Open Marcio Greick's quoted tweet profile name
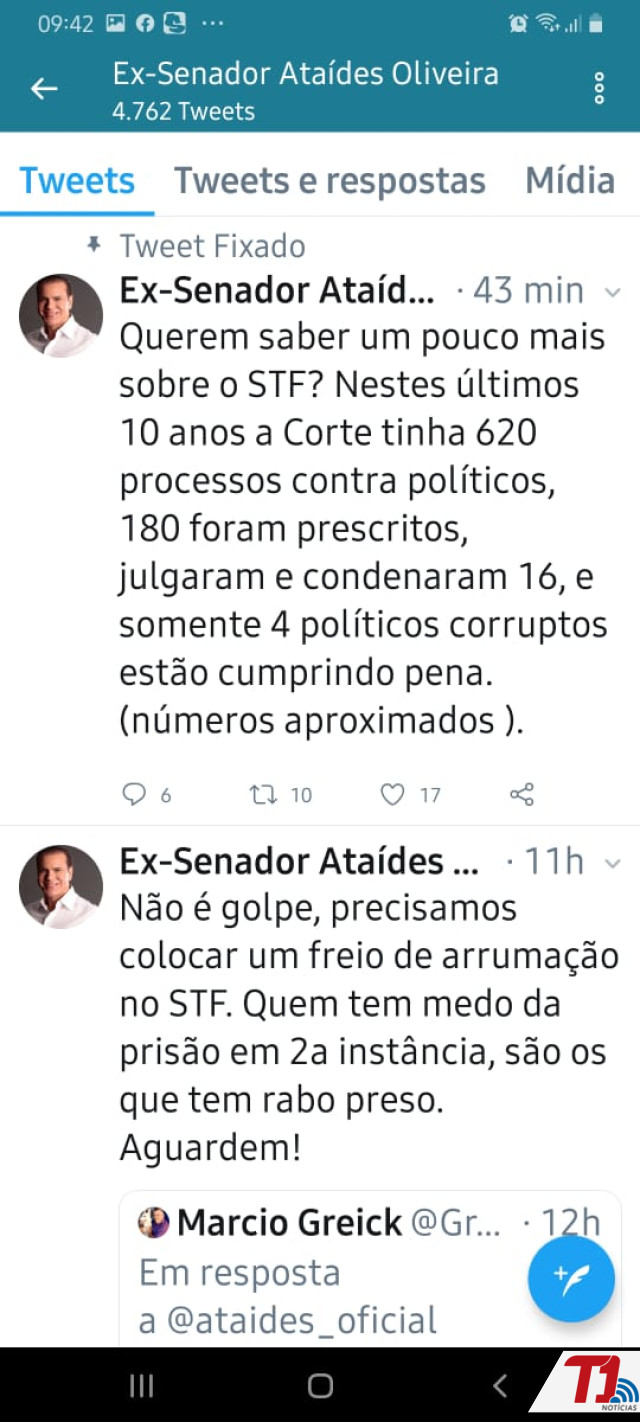The image size is (640, 1422). point(290,1222)
